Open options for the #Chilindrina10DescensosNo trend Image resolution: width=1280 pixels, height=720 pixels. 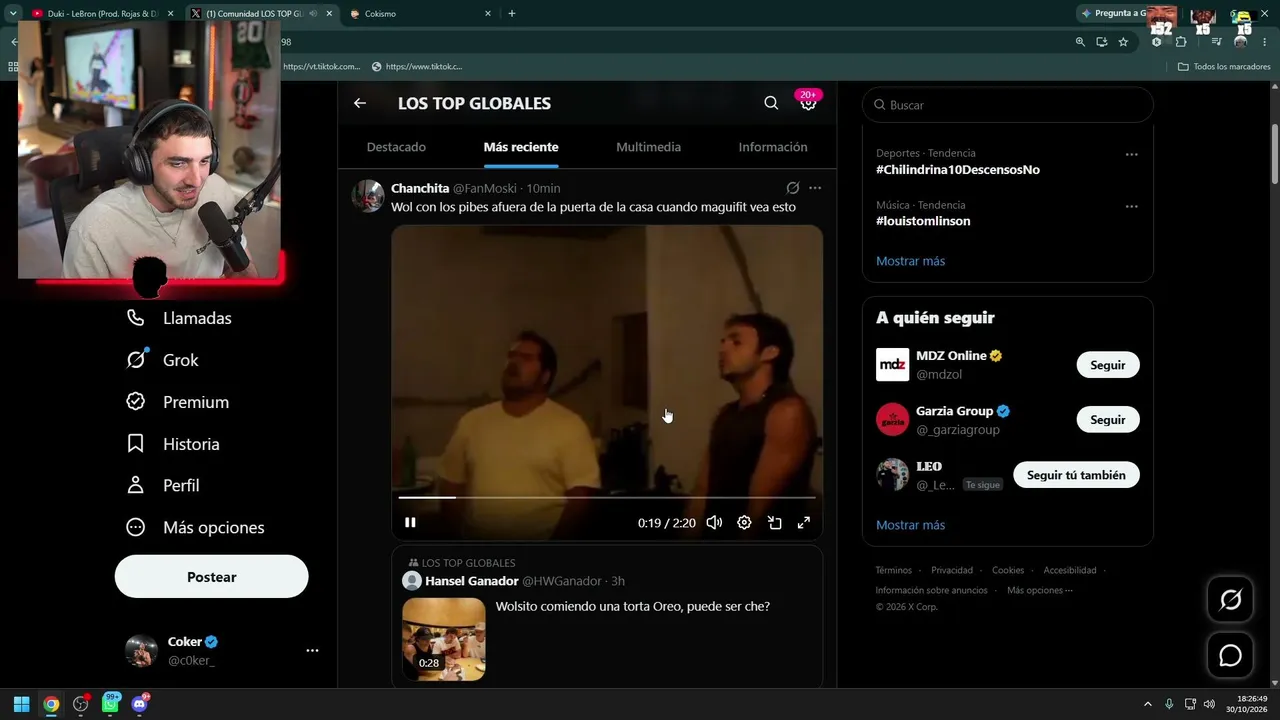(x=1132, y=155)
